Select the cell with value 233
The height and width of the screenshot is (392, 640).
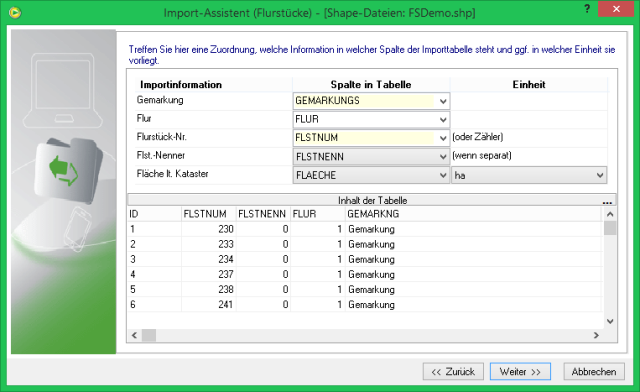click(x=209, y=244)
